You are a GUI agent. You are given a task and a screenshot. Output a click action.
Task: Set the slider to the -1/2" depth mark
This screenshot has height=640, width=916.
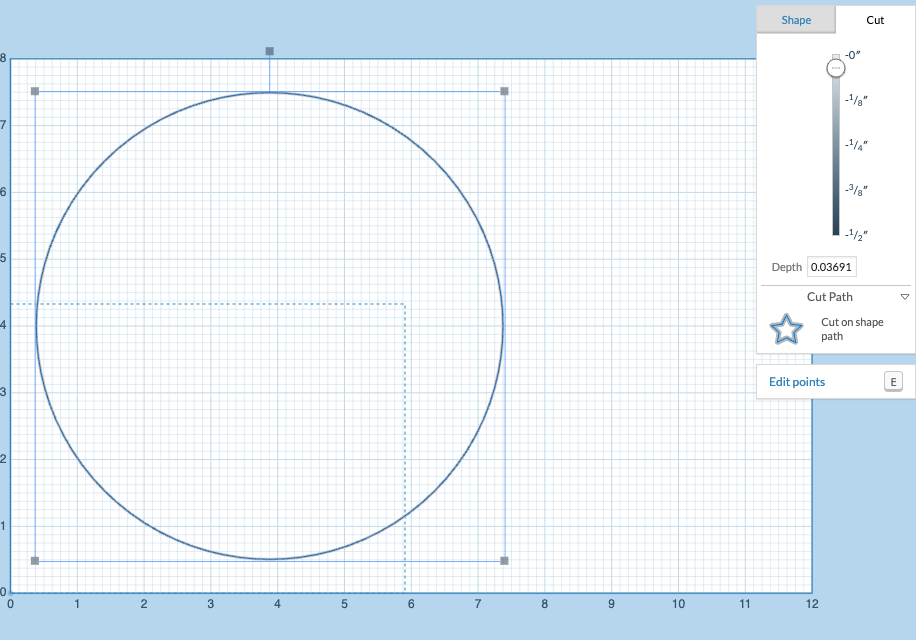(836, 235)
